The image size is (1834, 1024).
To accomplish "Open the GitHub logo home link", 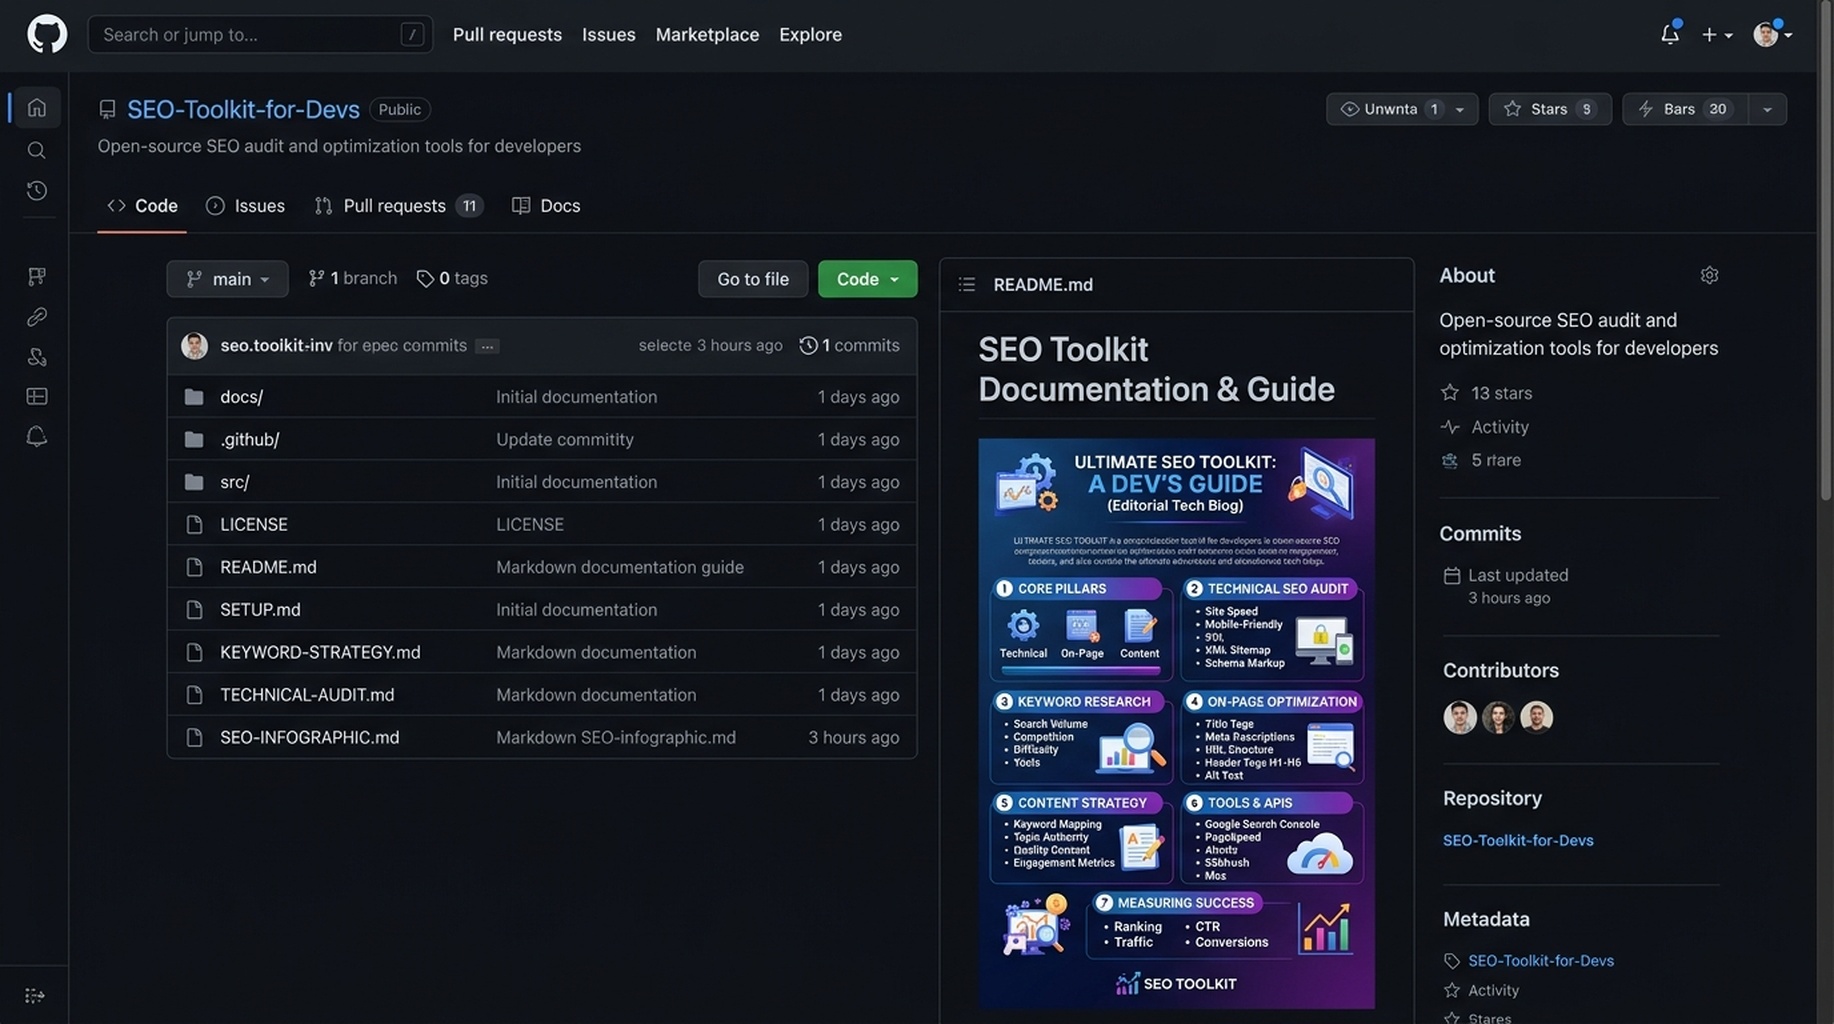I will pyautogui.click(x=46, y=34).
